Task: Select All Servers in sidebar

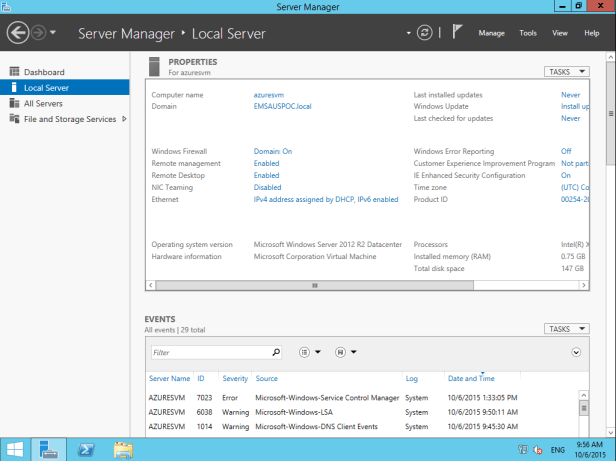Action: click(43, 103)
